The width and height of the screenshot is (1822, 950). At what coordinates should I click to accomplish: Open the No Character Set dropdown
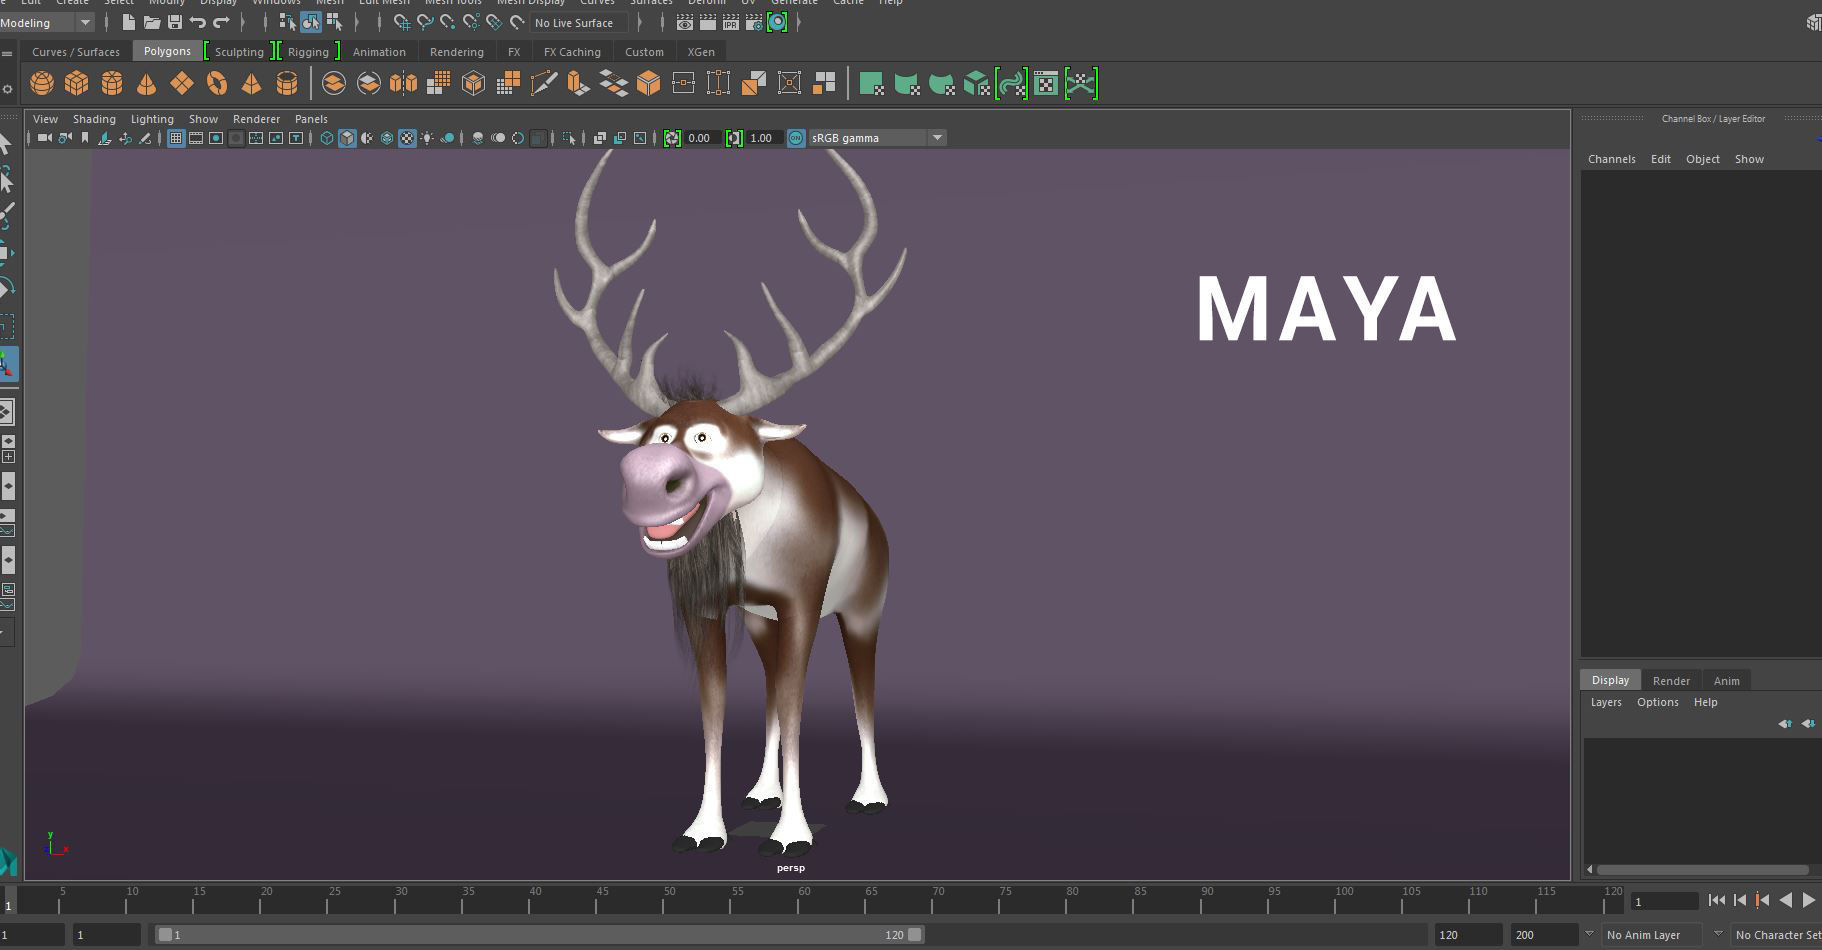coord(1778,935)
